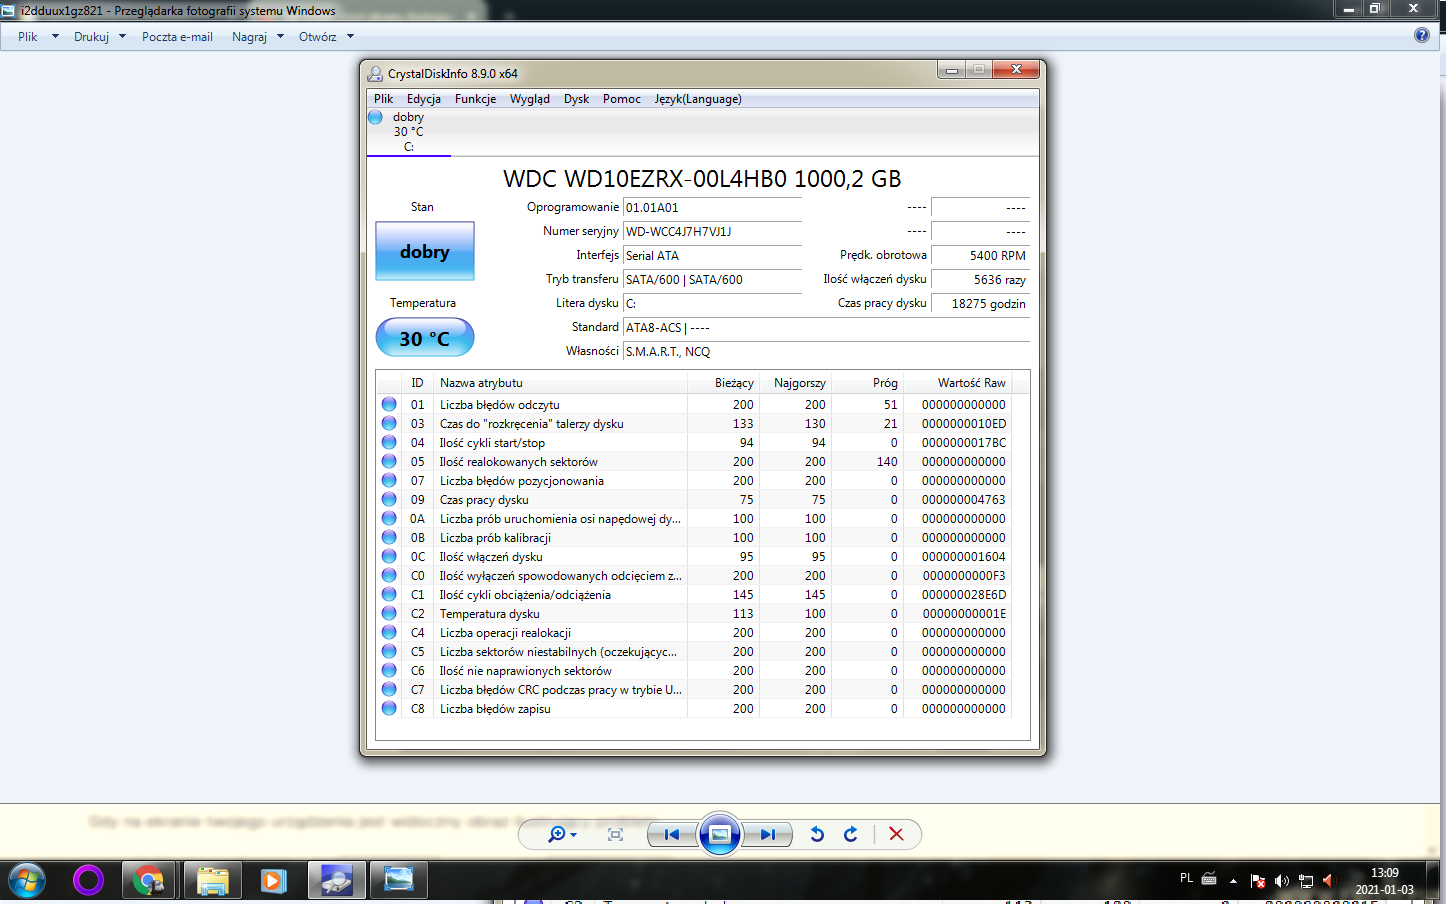Open CrystalDiskInfo Plik menu
Image resolution: width=1446 pixels, height=904 pixels.
383,99
